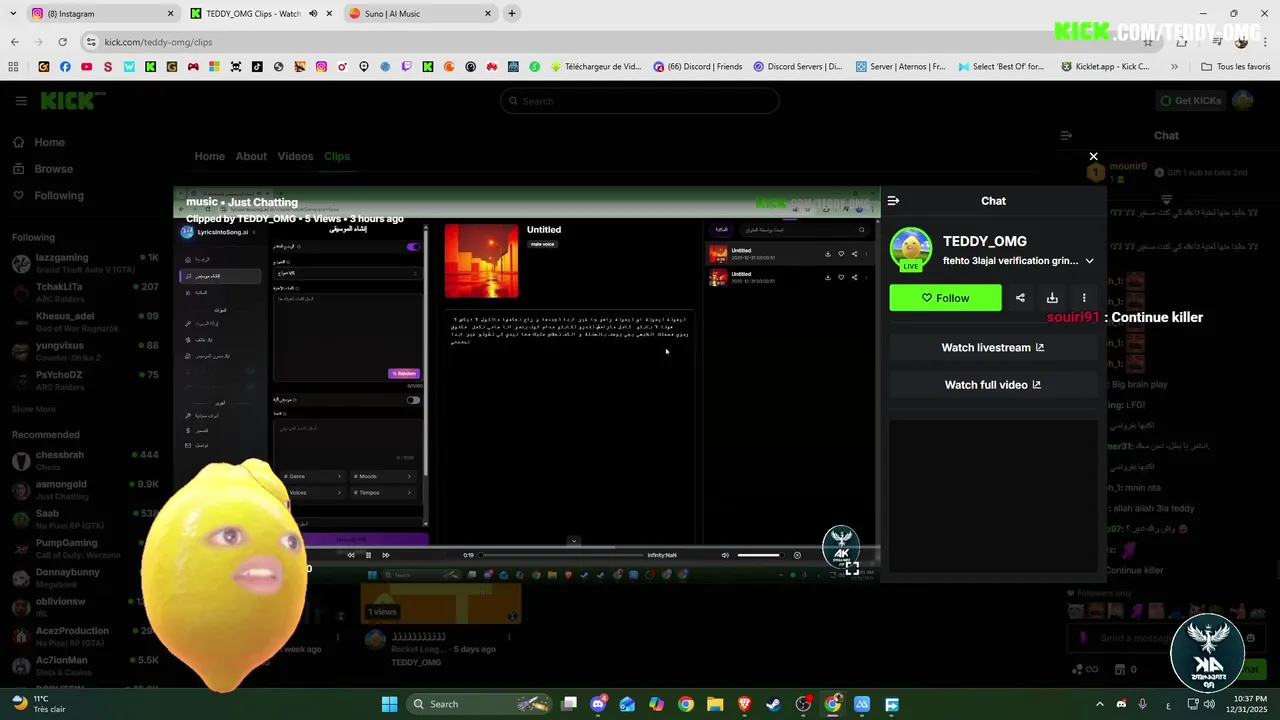Click the Kick search box
Screen dimensions: 1280x720
(x=639, y=101)
